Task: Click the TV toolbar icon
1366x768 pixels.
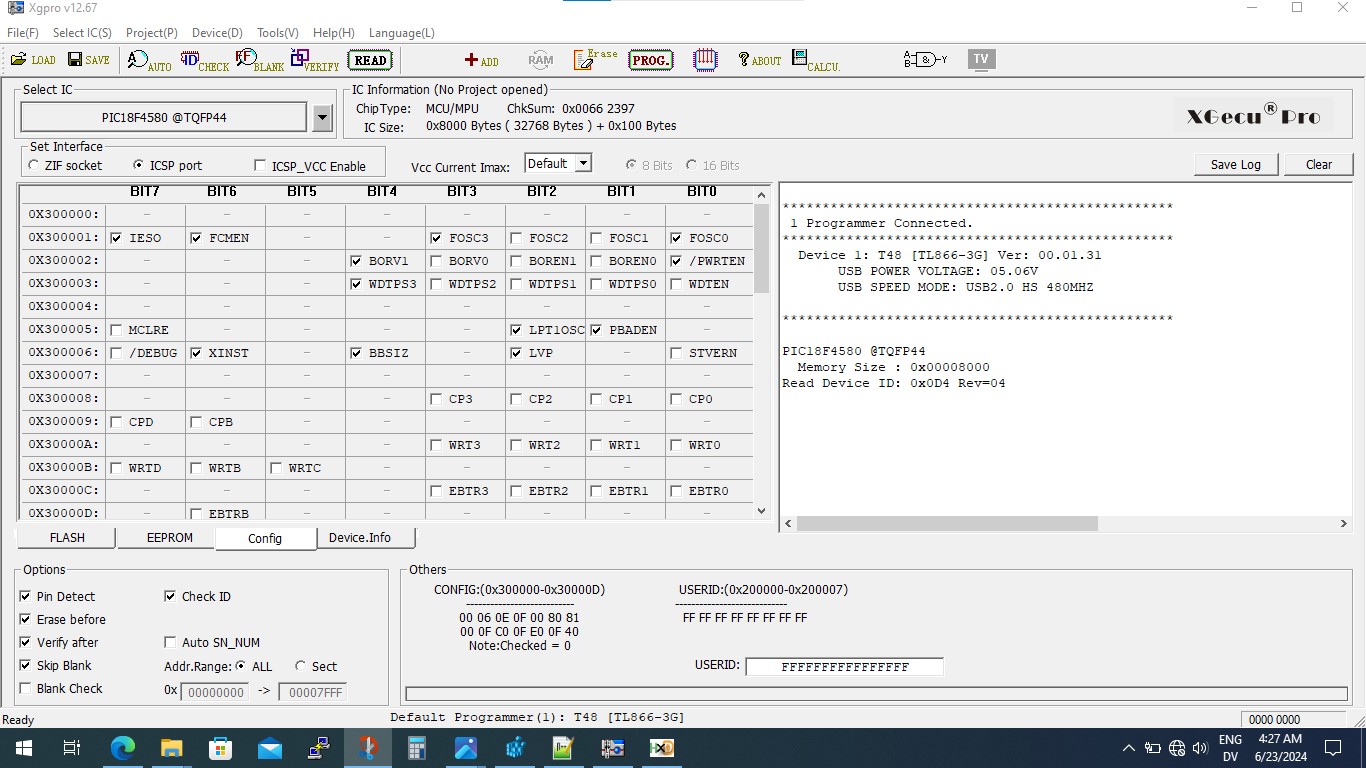Action: click(x=981, y=59)
